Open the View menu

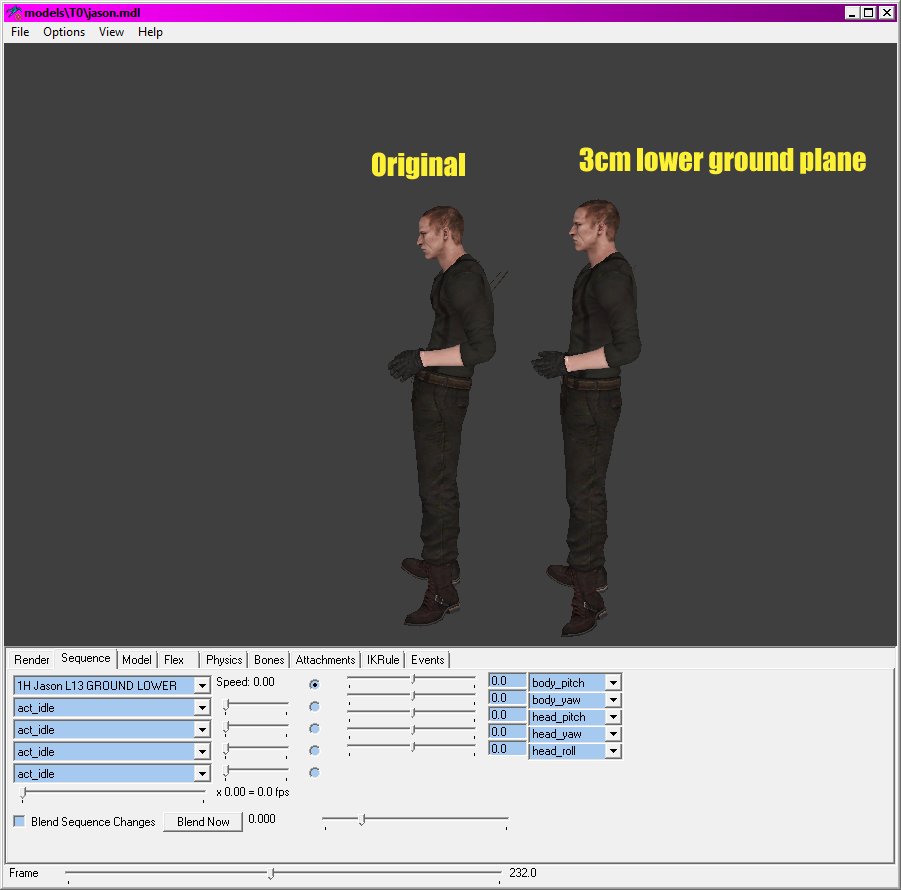(x=111, y=32)
